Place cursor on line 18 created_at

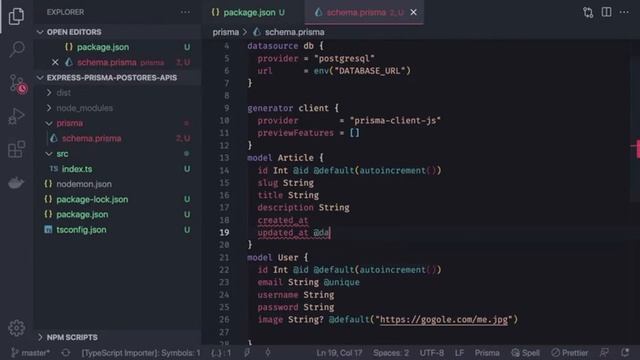click(283, 220)
